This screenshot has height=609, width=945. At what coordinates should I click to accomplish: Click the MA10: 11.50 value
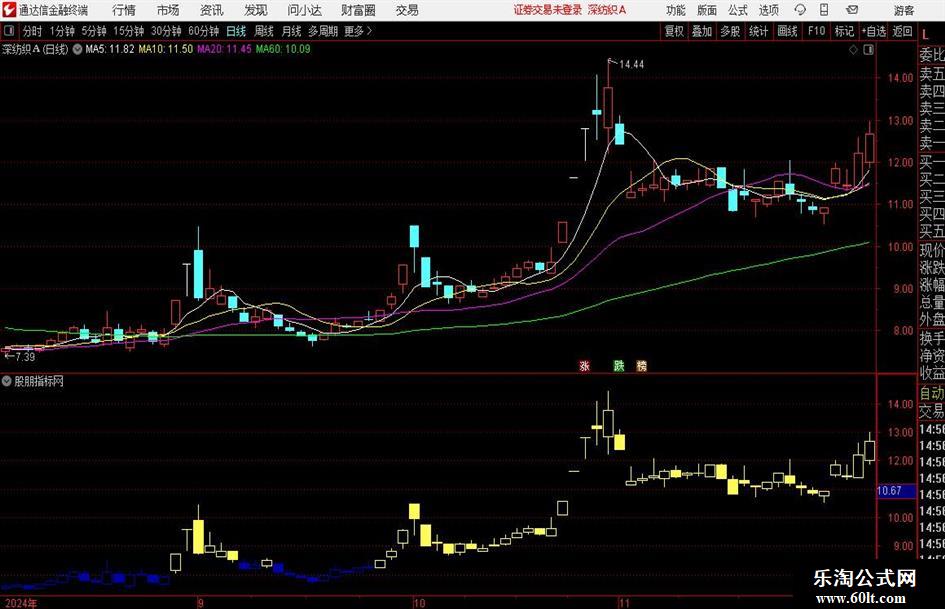pyautogui.click(x=166, y=49)
